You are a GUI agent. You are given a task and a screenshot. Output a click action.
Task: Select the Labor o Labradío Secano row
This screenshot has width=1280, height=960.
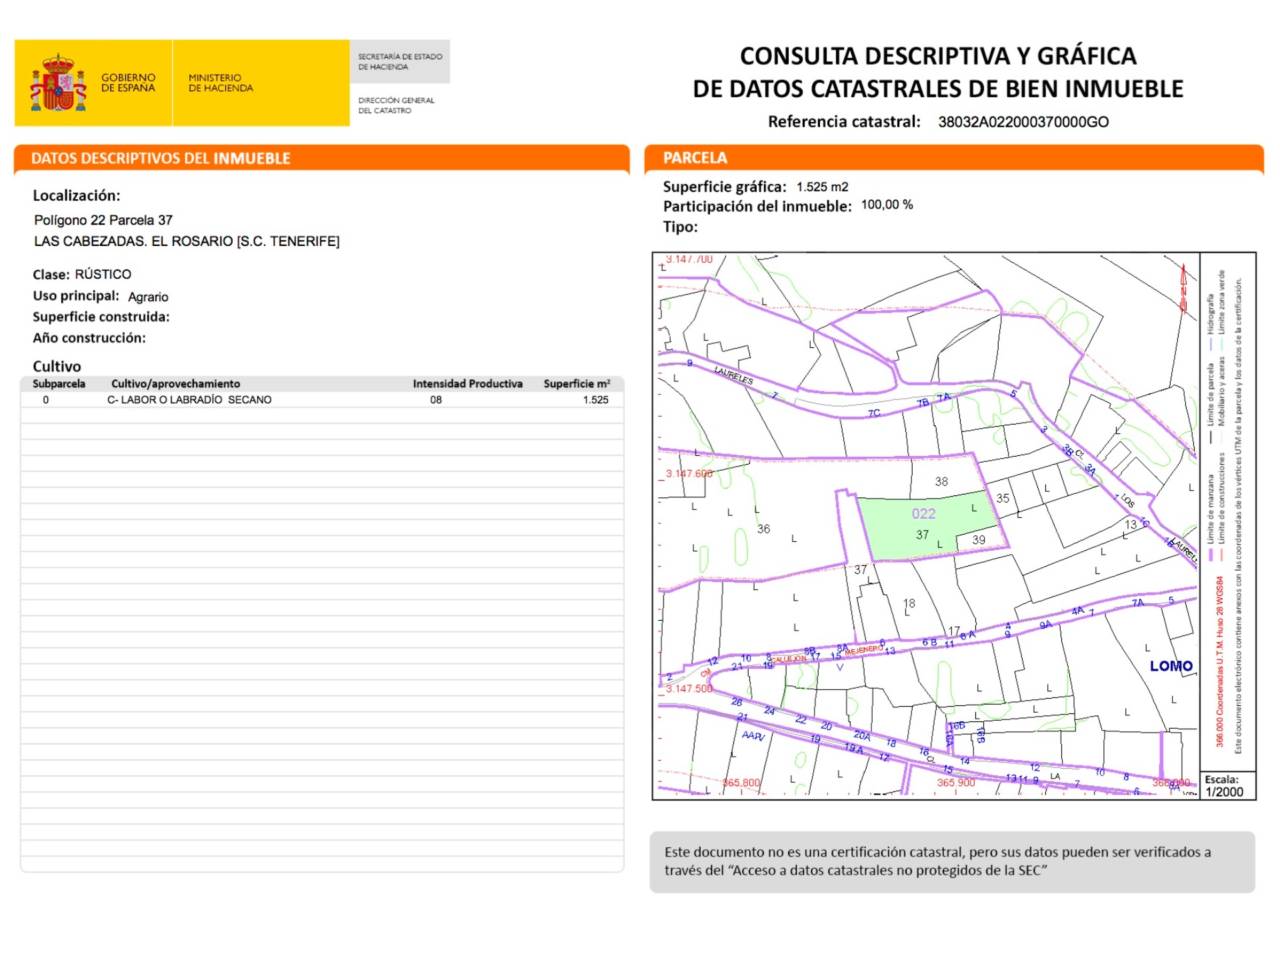322,400
